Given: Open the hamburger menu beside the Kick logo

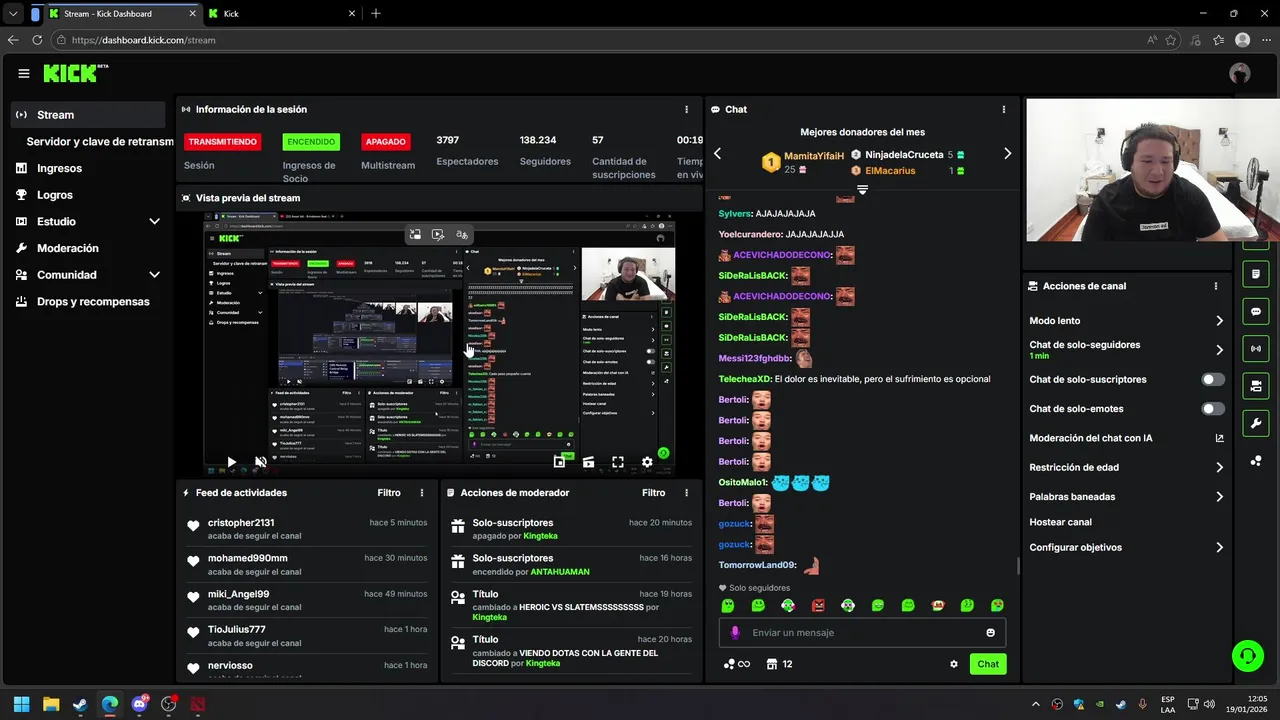Looking at the screenshot, I should [24, 73].
